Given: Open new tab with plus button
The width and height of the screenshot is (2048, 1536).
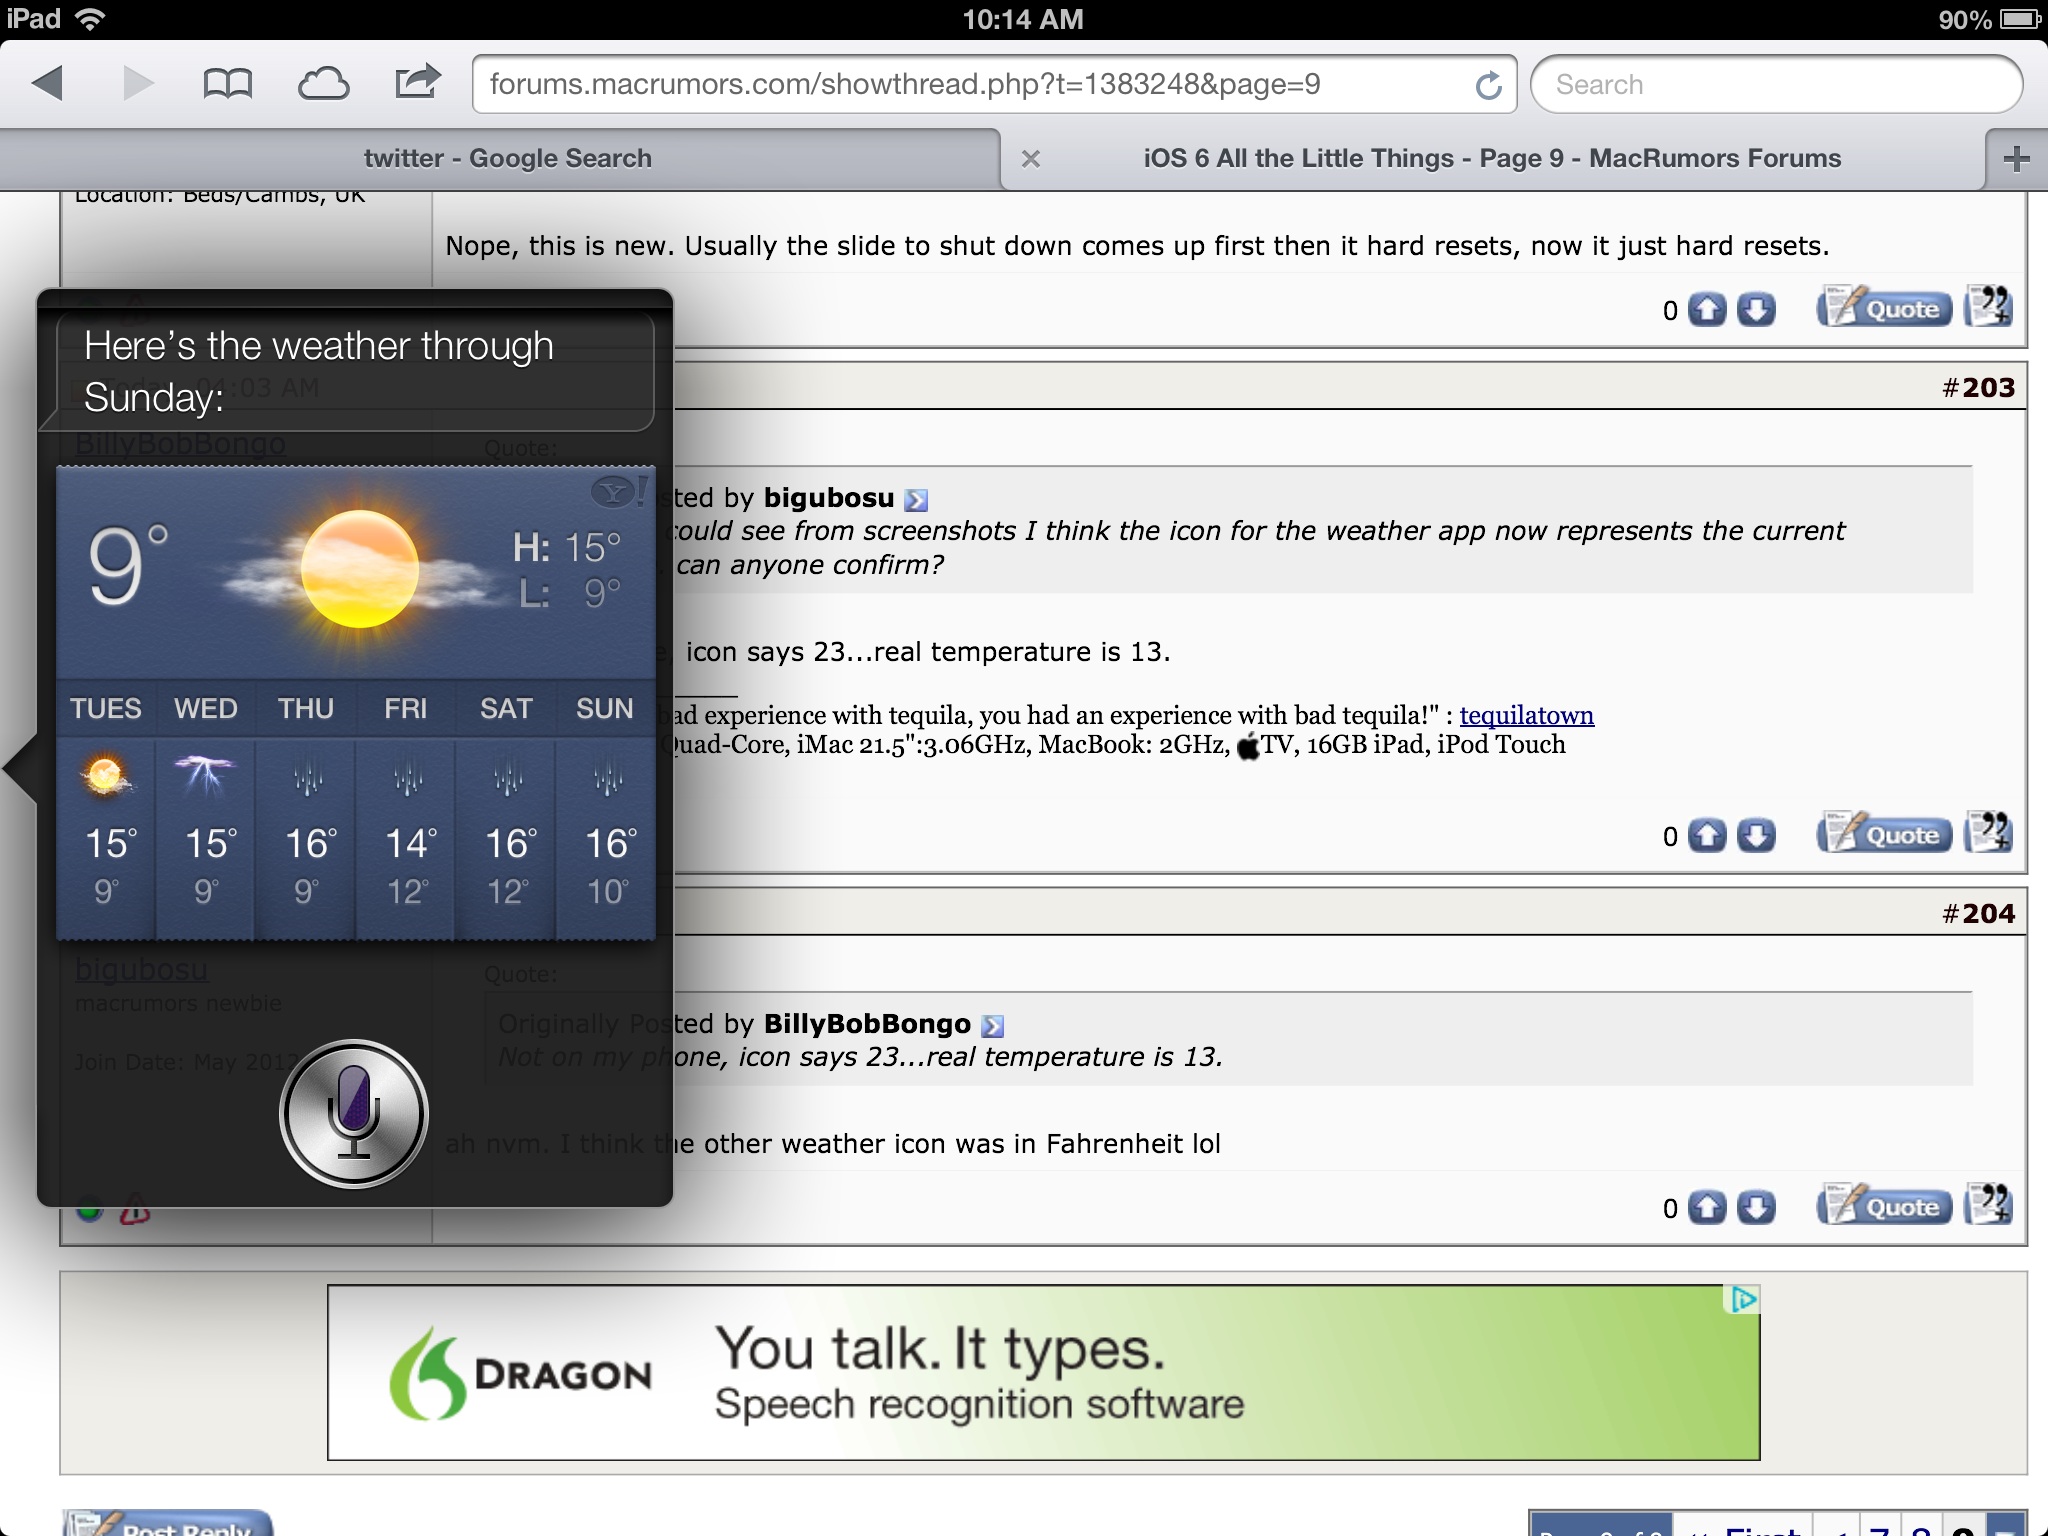Looking at the screenshot, I should pos(2016,159).
